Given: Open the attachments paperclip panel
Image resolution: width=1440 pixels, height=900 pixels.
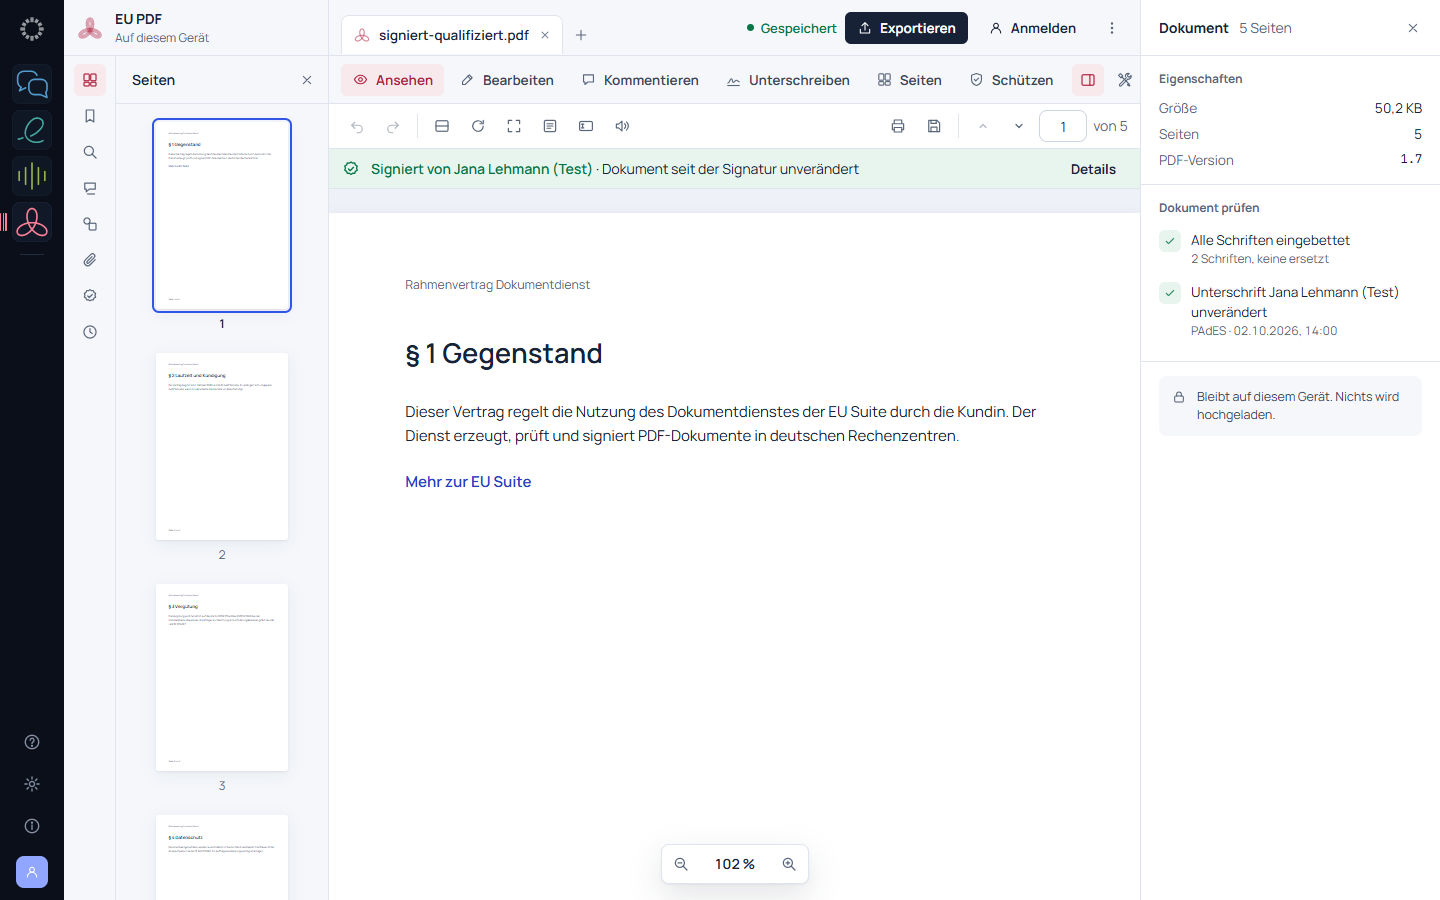Looking at the screenshot, I should tap(90, 260).
